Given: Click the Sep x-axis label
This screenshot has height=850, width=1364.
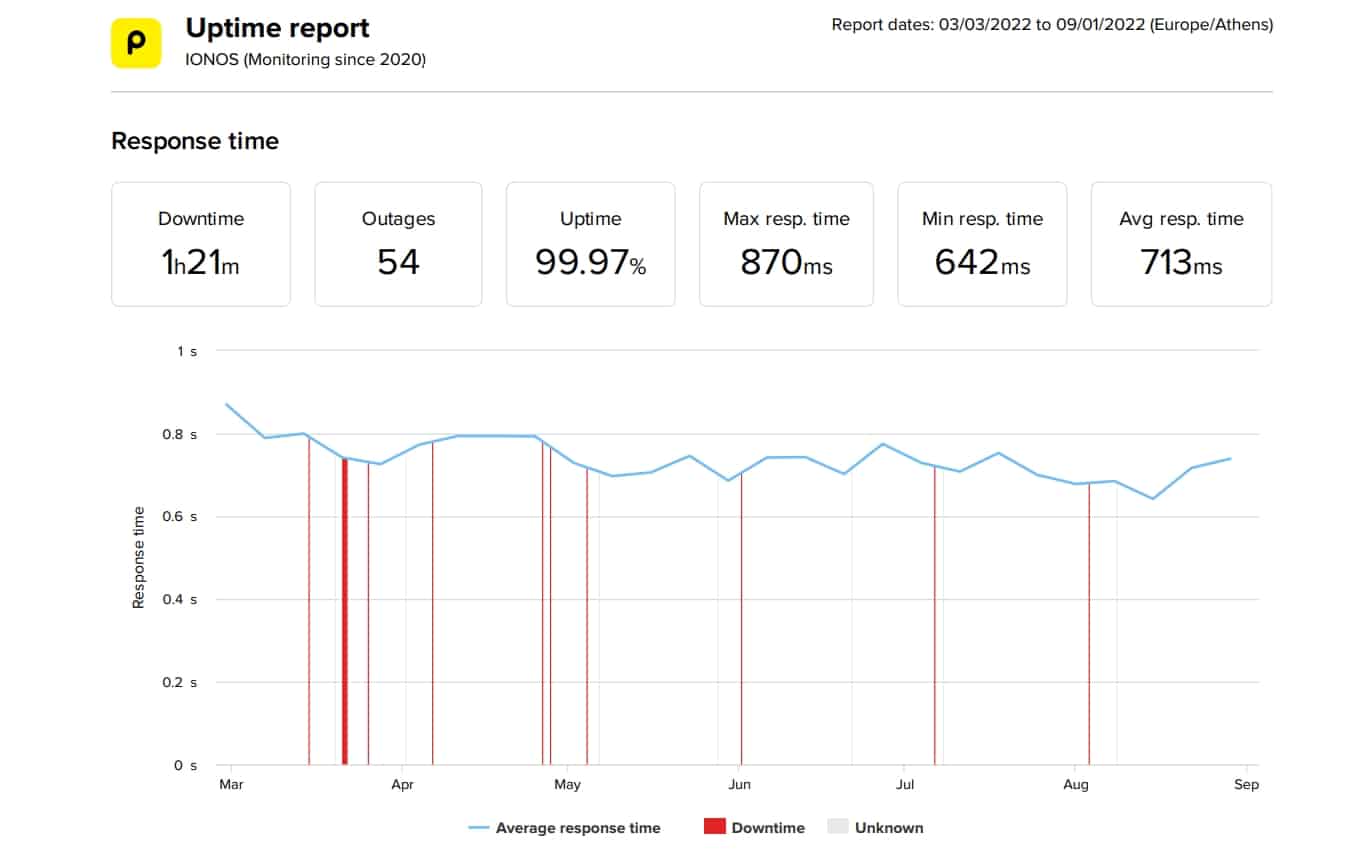Looking at the screenshot, I should (1246, 785).
